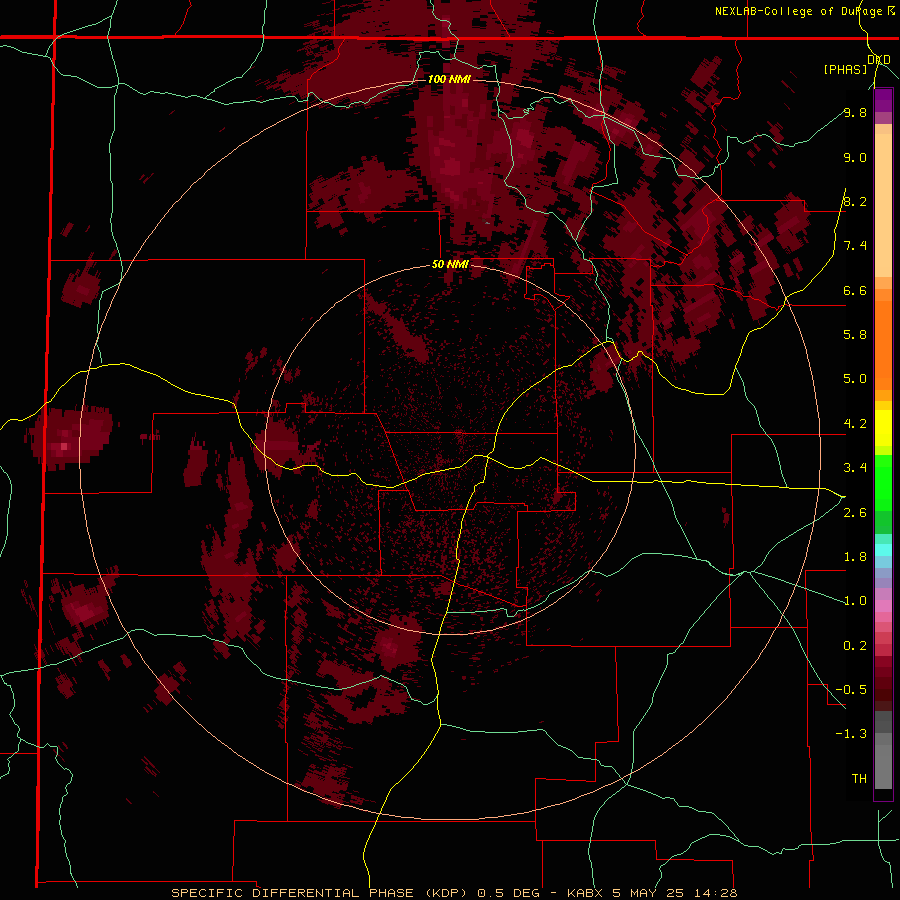900x900 pixels.
Task: Click the KABX radar site identifier
Action: (x=585, y=893)
